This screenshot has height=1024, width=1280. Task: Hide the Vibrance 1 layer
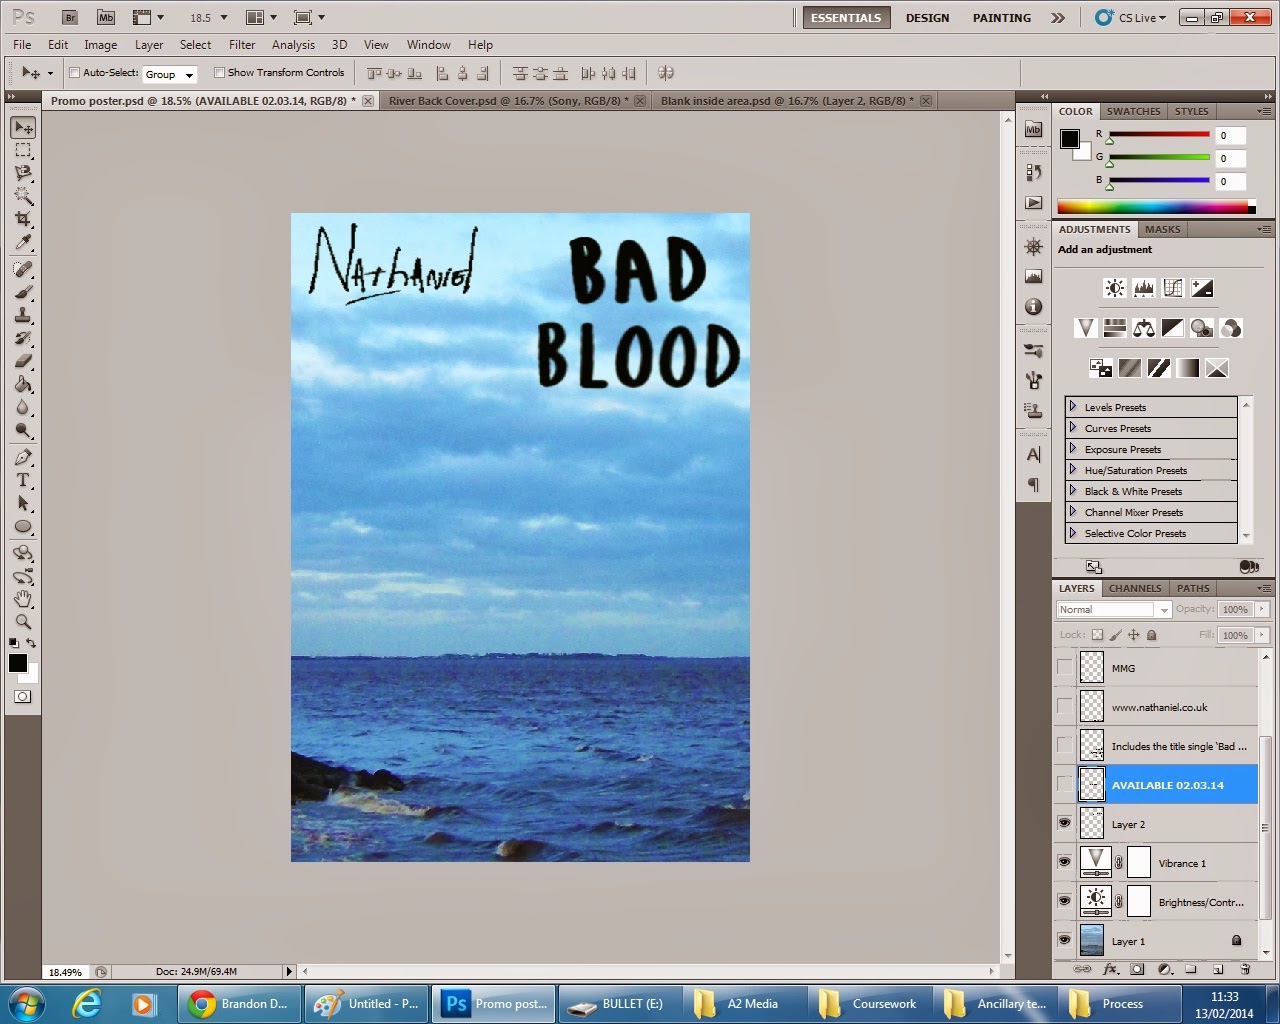click(x=1064, y=862)
